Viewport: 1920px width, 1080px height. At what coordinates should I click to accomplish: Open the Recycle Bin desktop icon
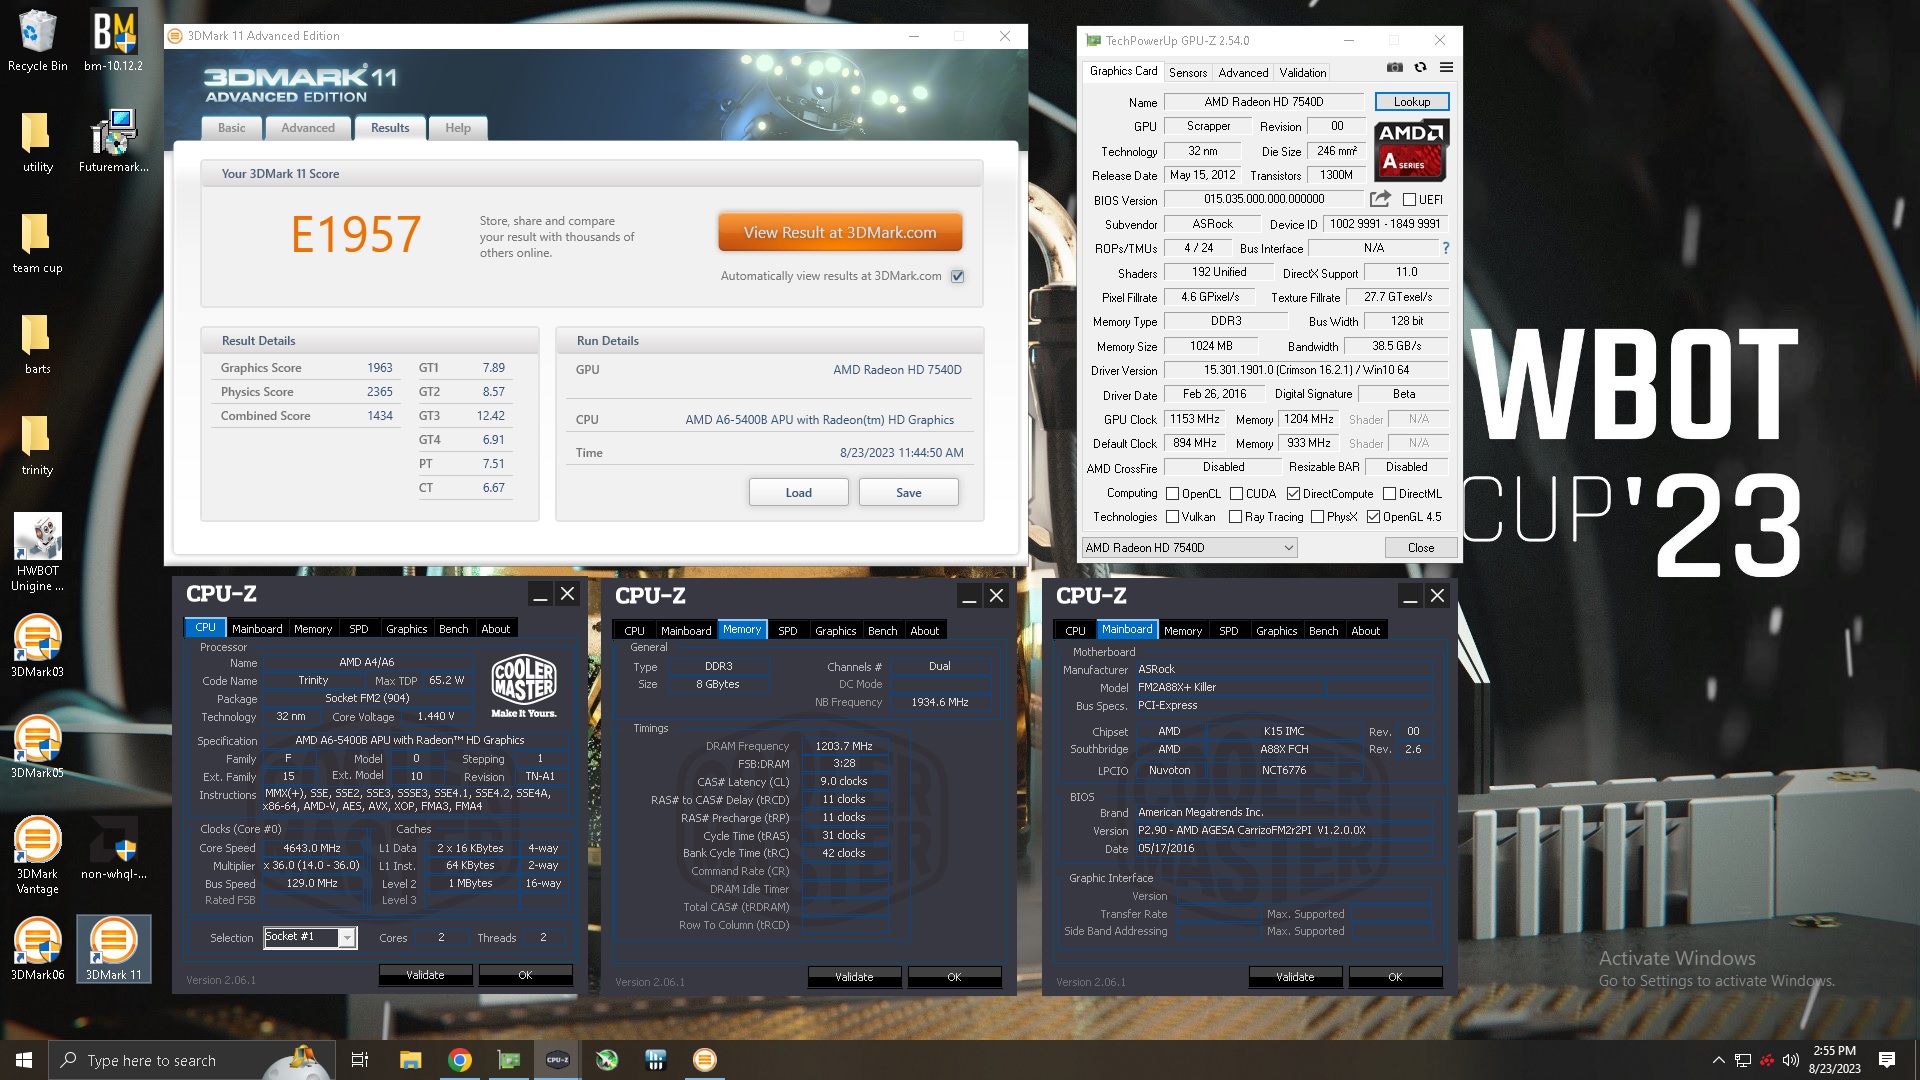click(x=38, y=41)
